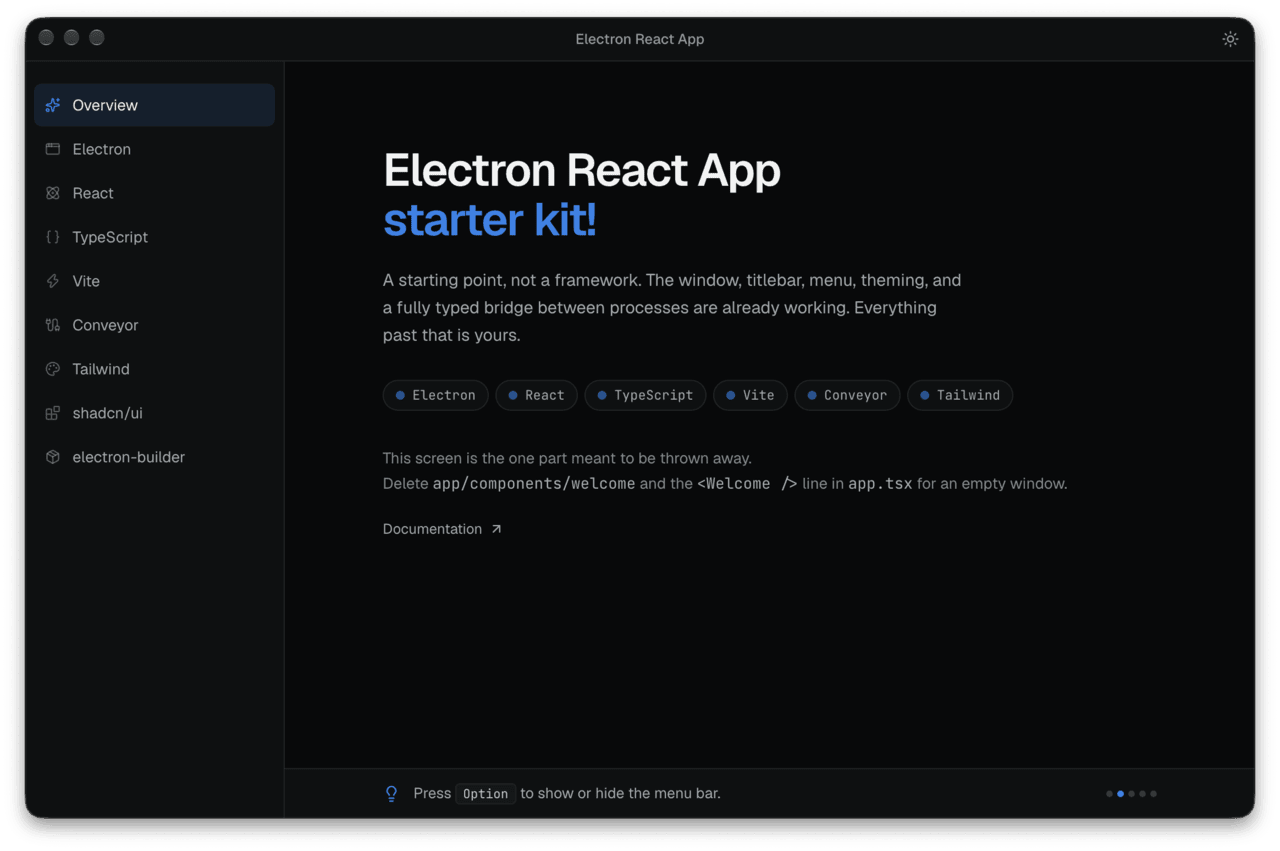Image resolution: width=1280 pixels, height=851 pixels.
Task: Toggle the light/dark theme sun button
Action: coord(1230,39)
